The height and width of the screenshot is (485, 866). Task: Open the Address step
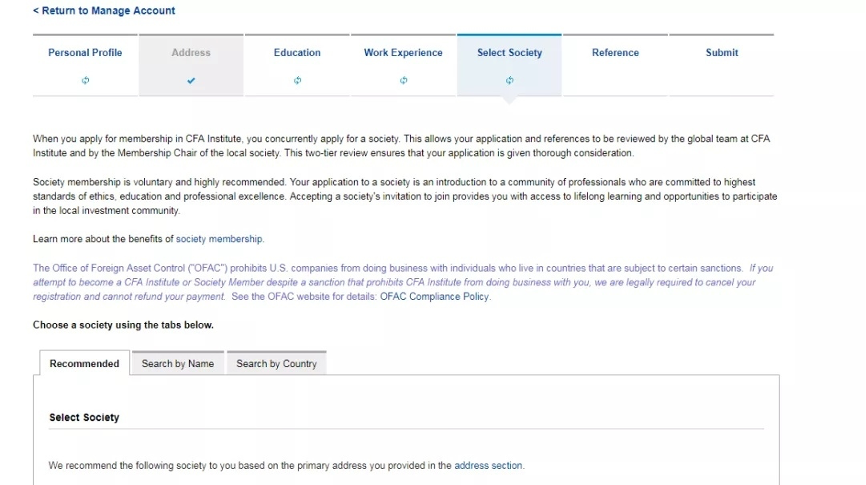point(191,53)
